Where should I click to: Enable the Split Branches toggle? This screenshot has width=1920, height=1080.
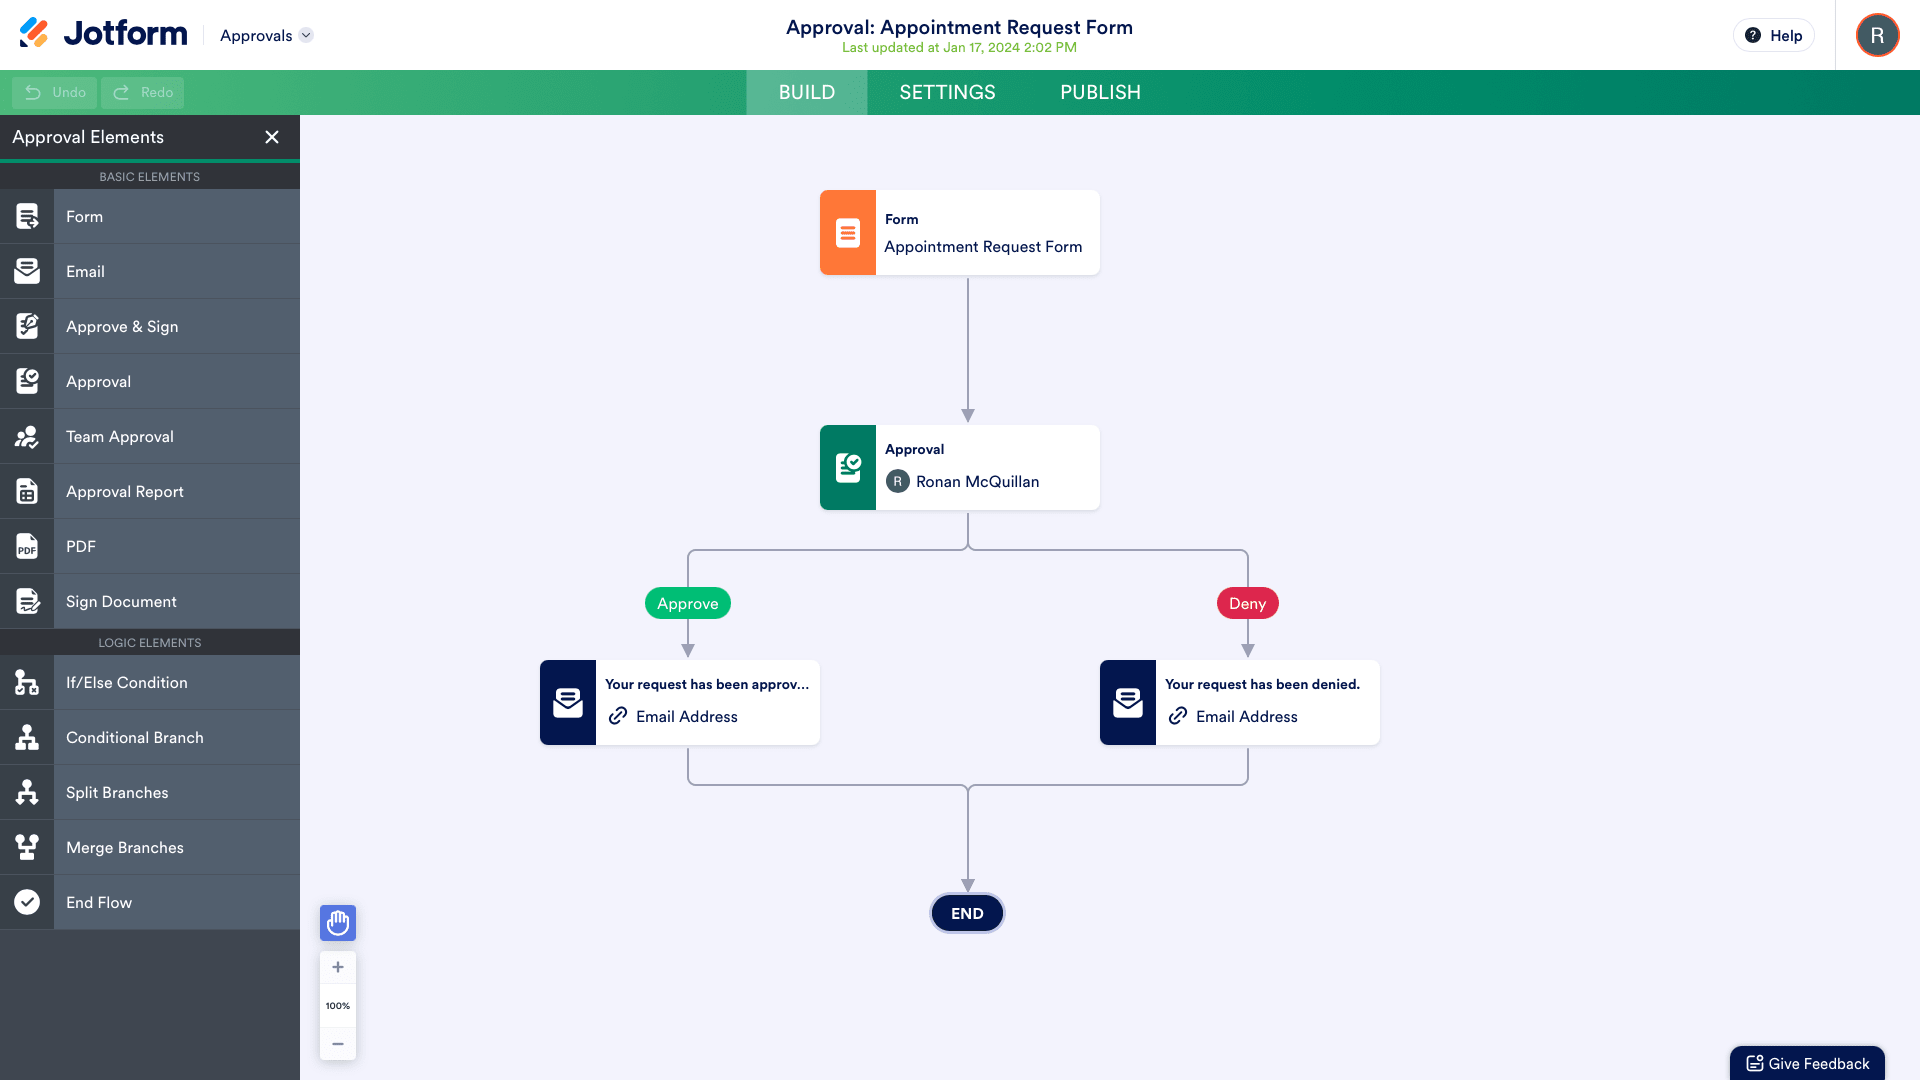(150, 793)
